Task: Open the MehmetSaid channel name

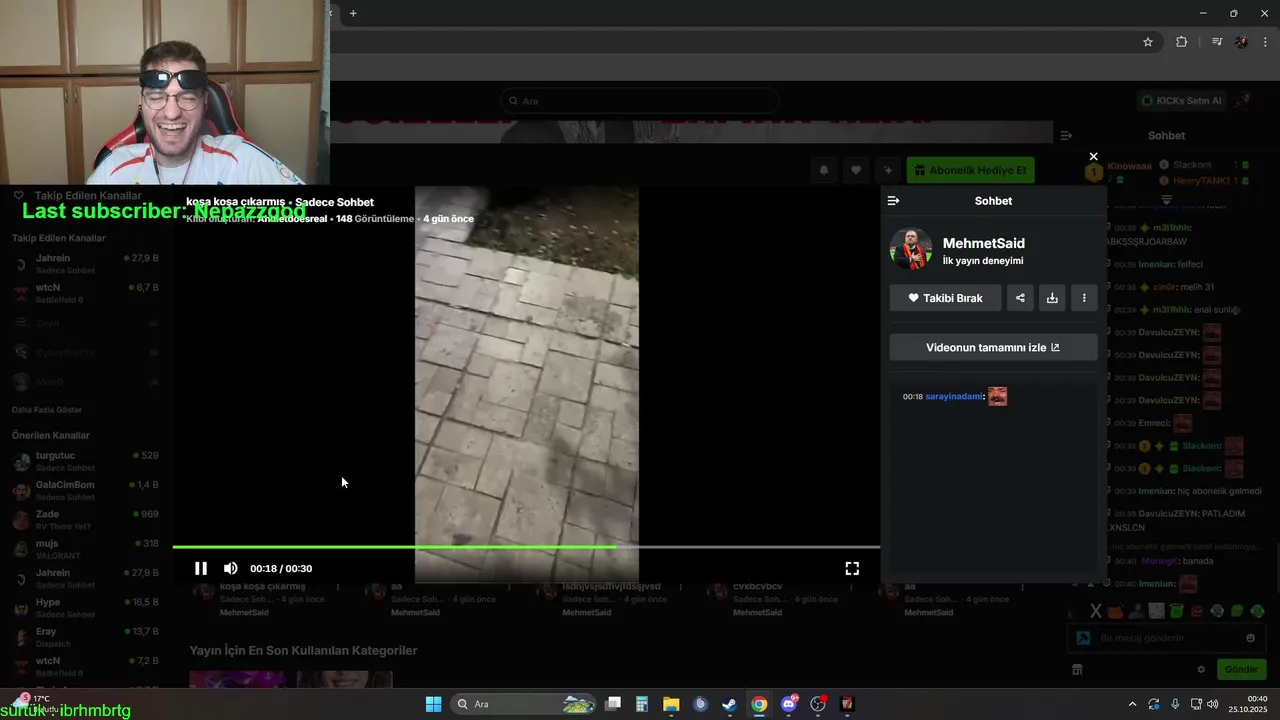Action: point(983,243)
